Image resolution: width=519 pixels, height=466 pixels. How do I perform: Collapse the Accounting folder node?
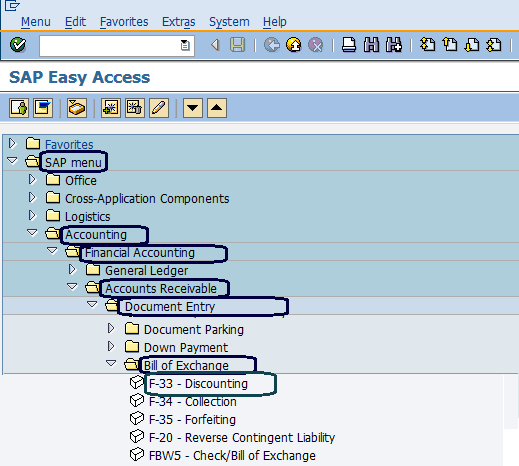pos(32,232)
